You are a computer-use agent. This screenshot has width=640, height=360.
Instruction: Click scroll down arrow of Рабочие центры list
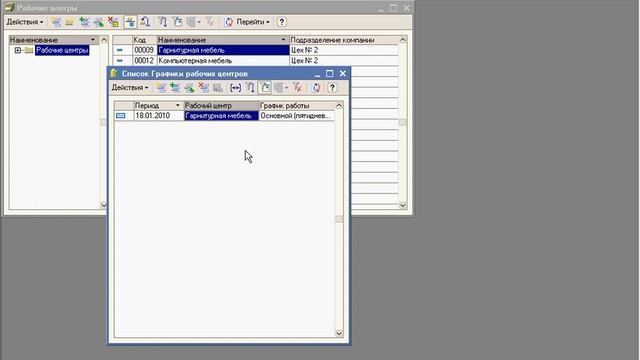[403, 205]
